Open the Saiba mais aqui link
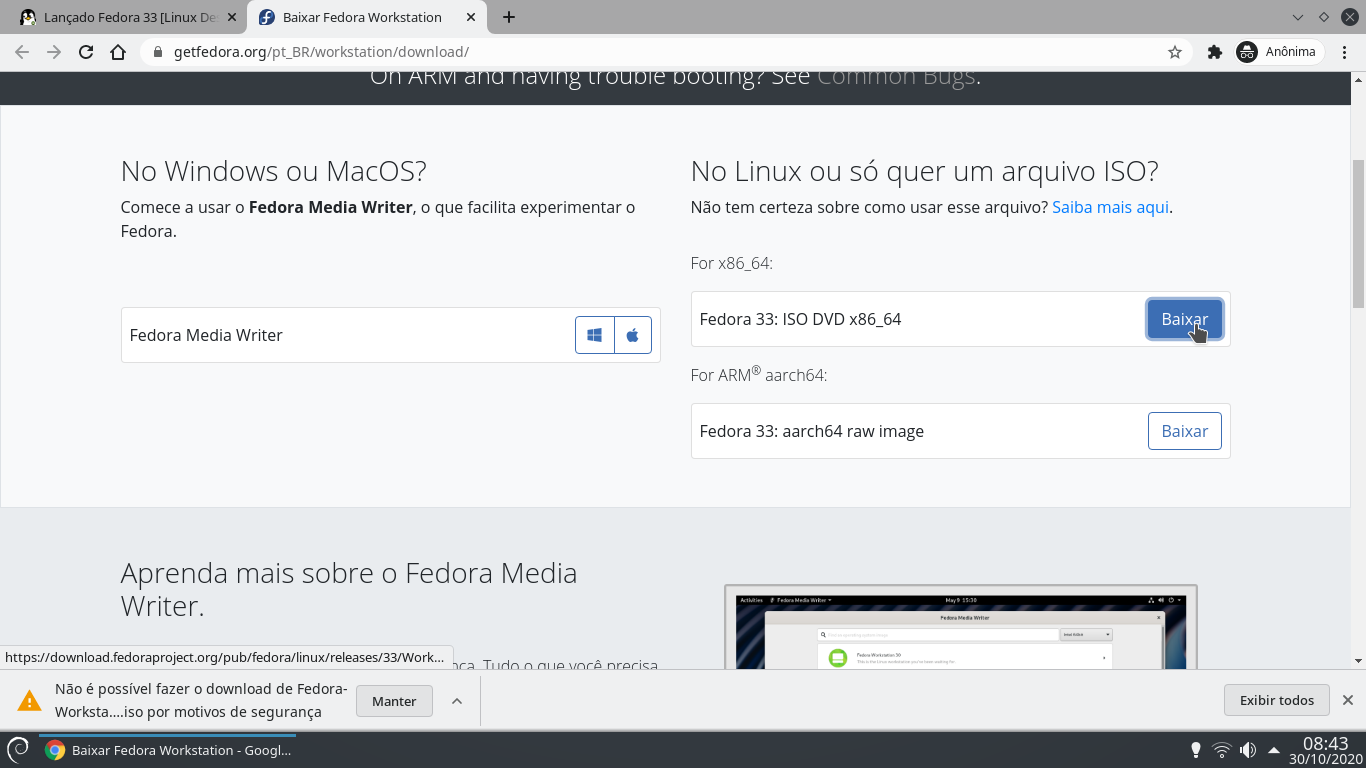This screenshot has height=768, width=1366. coord(1110,207)
